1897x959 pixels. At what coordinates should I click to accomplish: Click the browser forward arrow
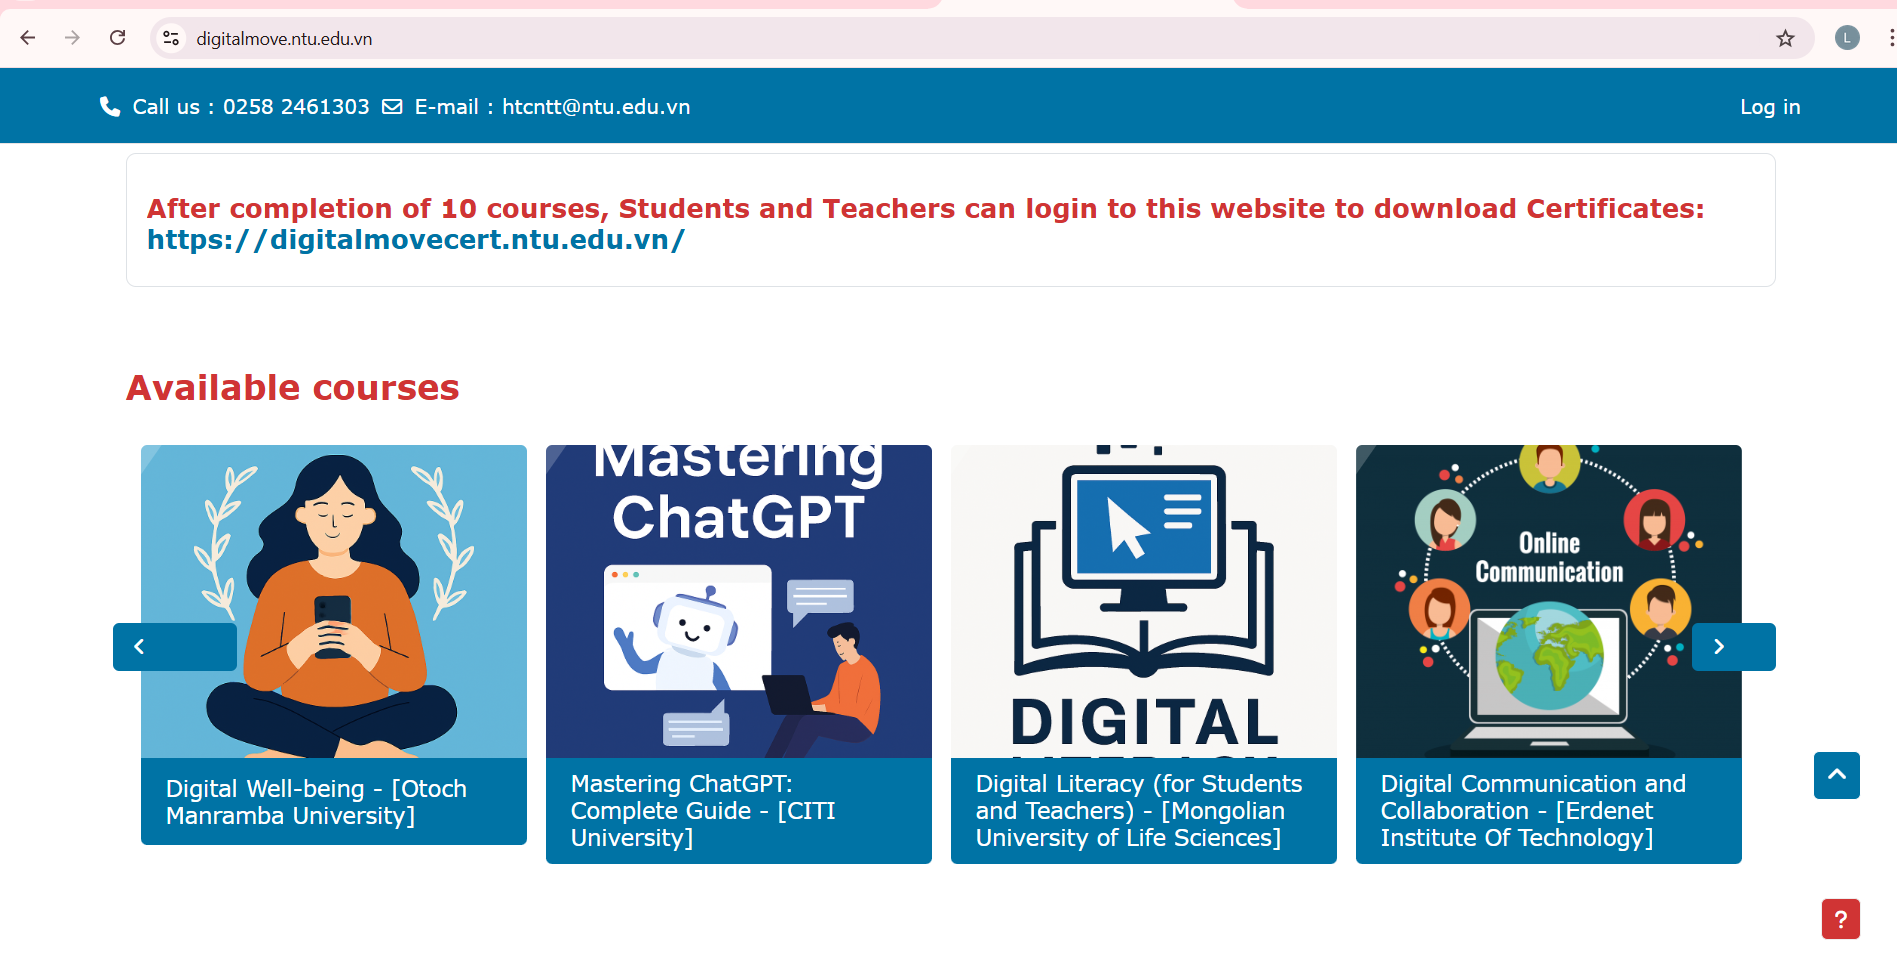pyautogui.click(x=72, y=38)
